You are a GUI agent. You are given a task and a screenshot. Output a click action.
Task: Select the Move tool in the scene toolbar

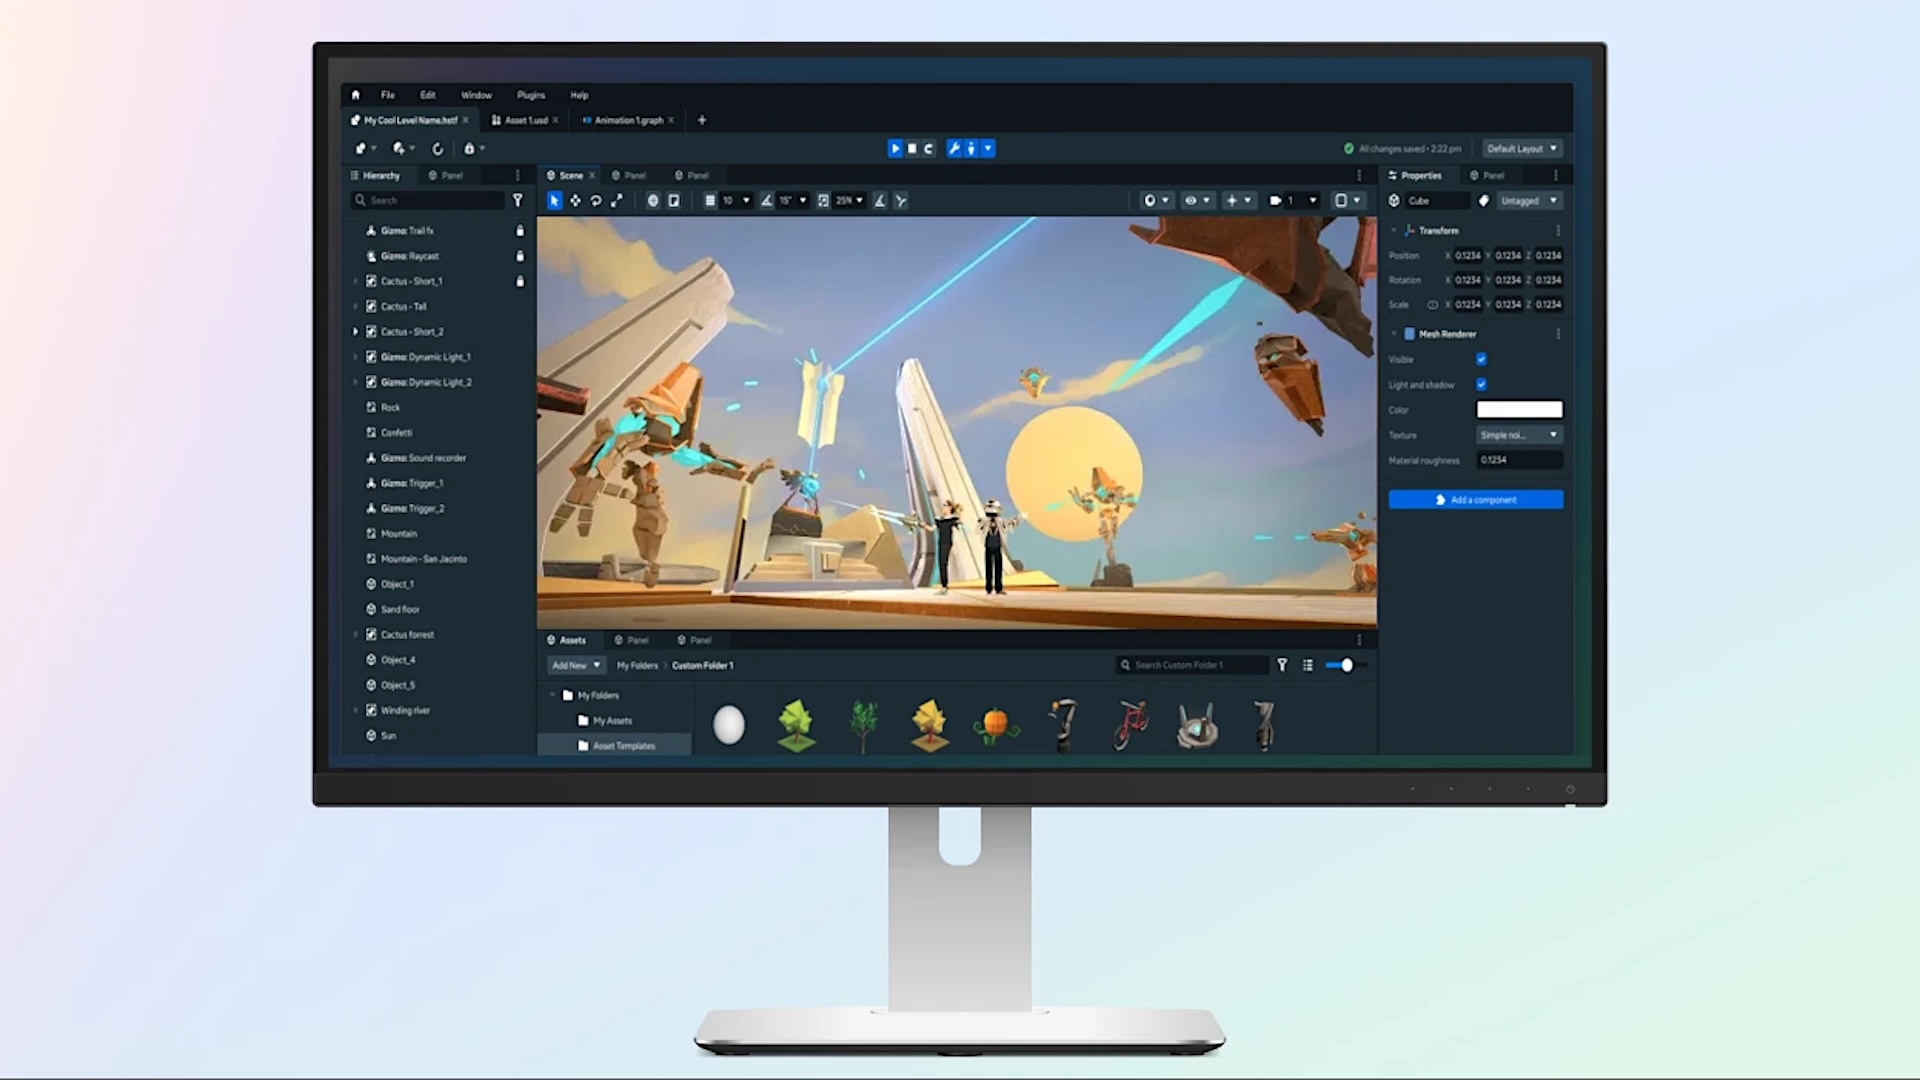[575, 200]
